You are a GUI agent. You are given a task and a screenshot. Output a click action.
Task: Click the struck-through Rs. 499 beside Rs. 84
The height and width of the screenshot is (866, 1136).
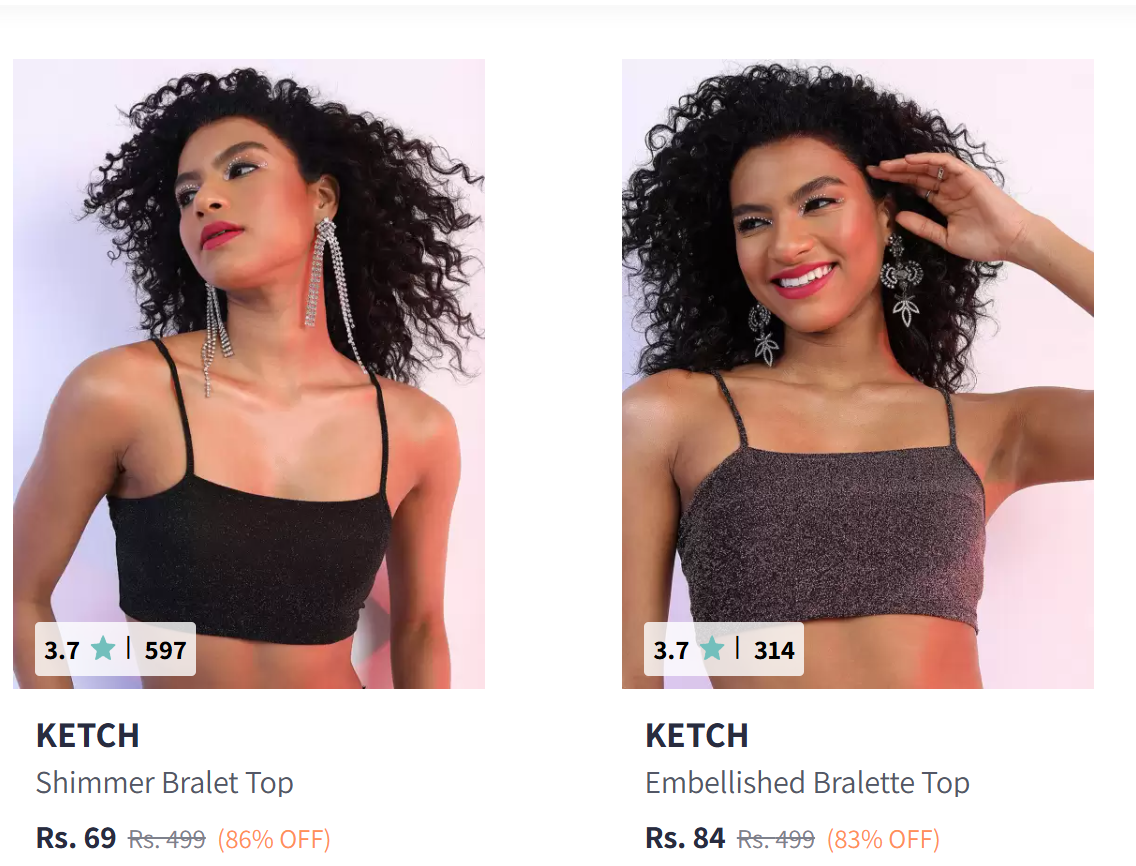(776, 839)
